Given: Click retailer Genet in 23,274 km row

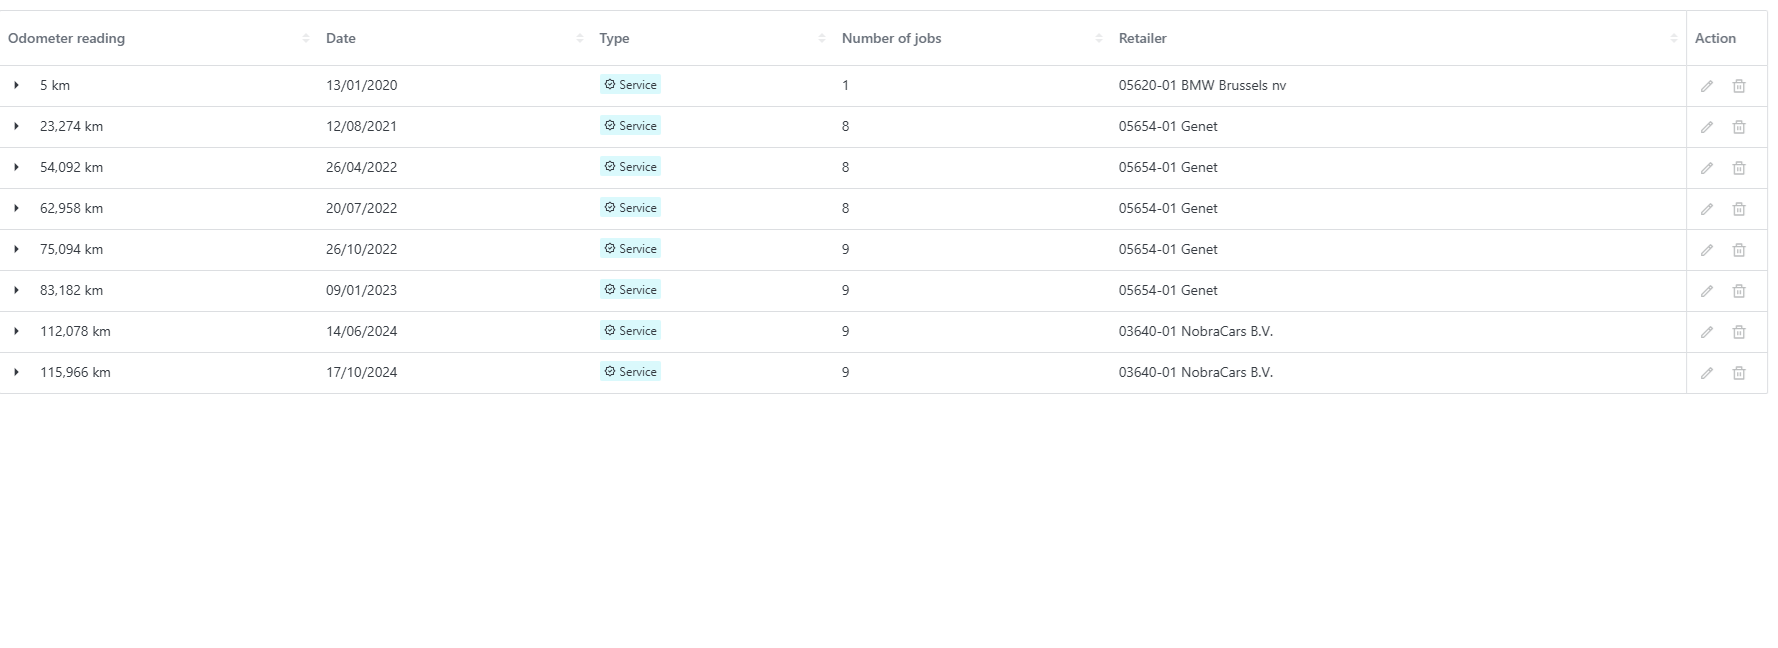Looking at the screenshot, I should [x=1168, y=126].
